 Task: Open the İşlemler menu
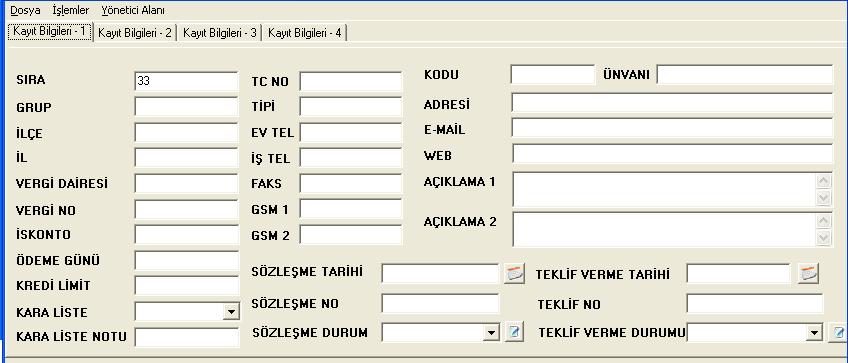click(71, 10)
